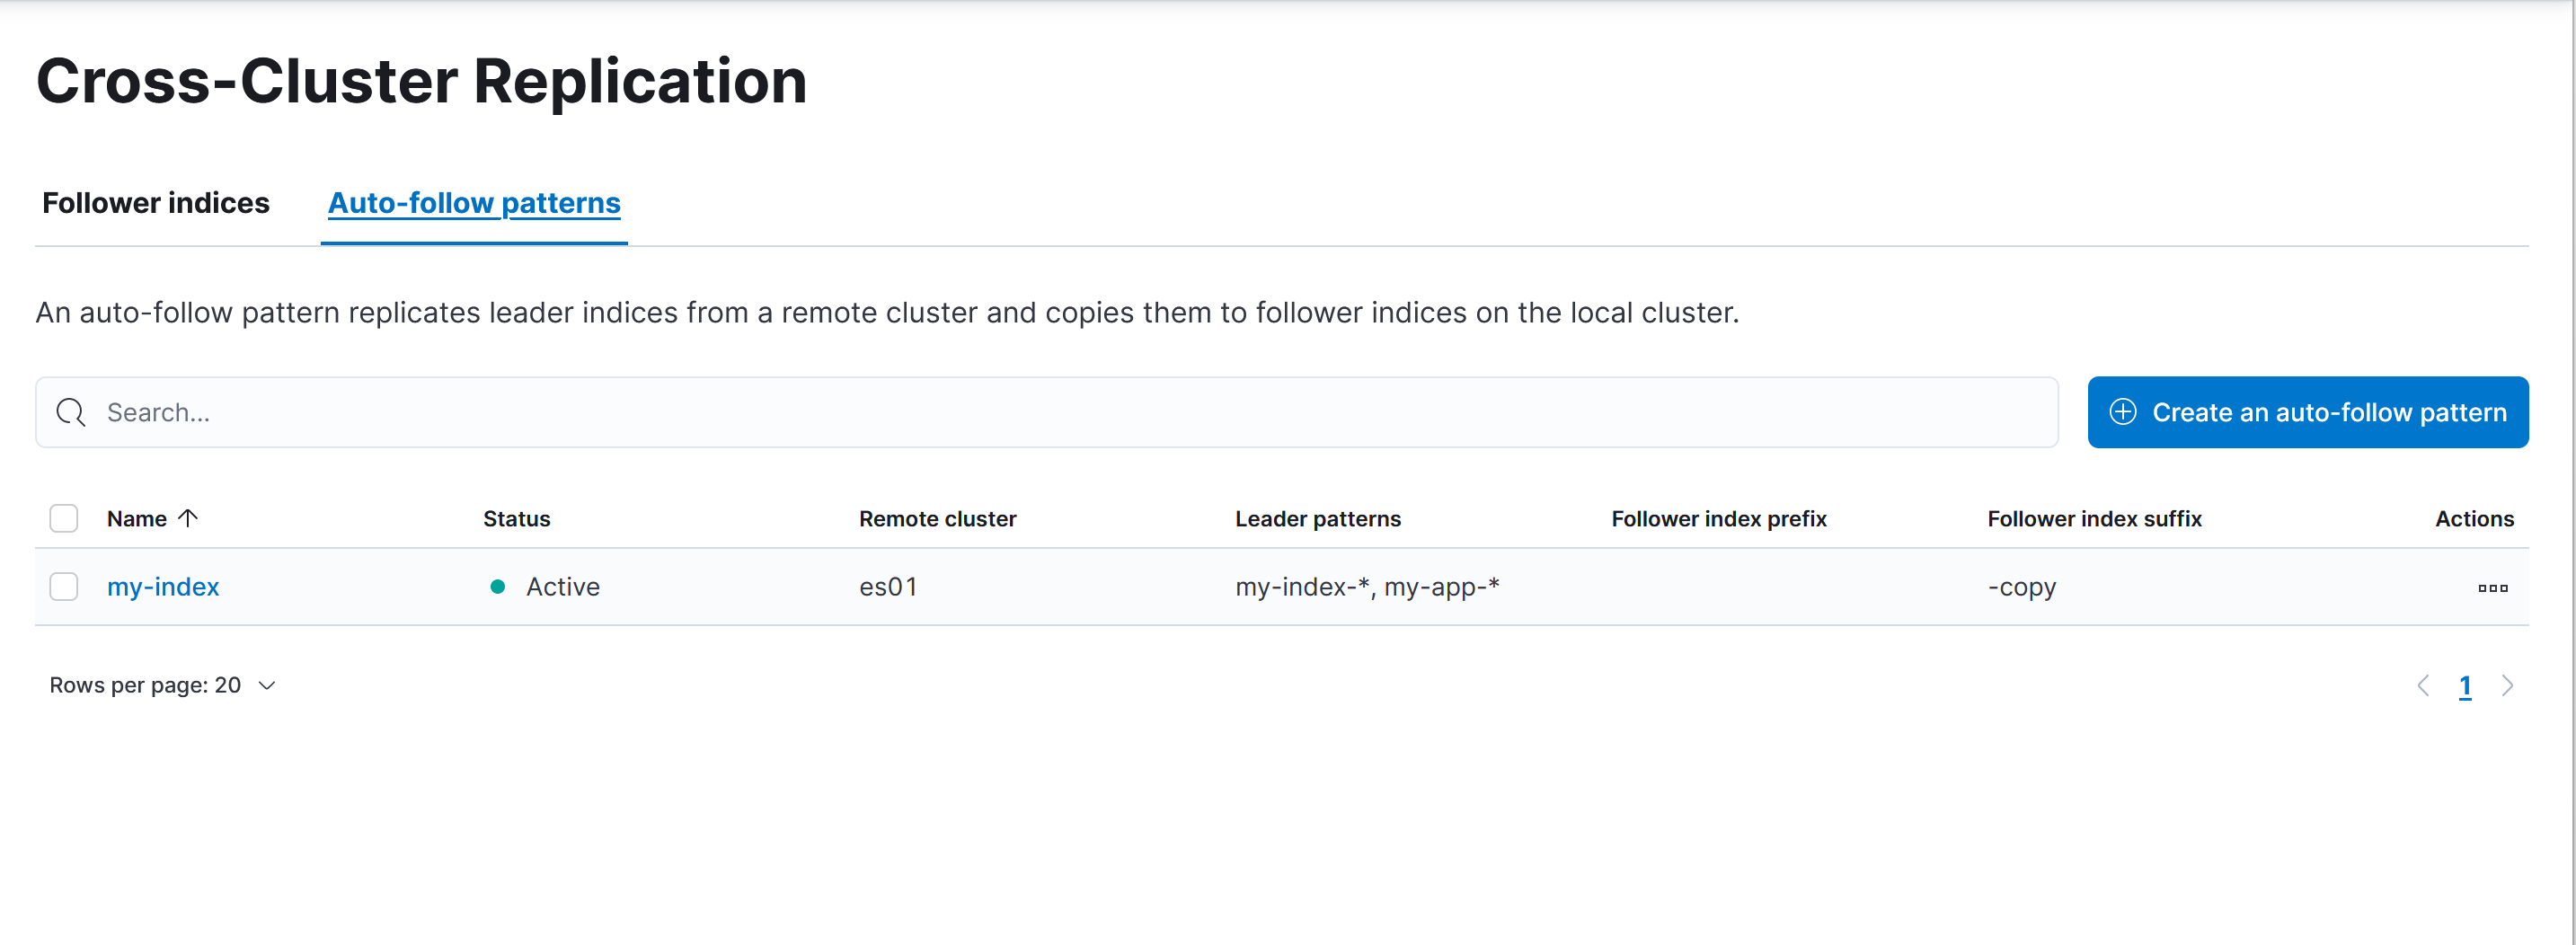Open the my-index pattern link
The width and height of the screenshot is (2576, 945).
click(163, 587)
